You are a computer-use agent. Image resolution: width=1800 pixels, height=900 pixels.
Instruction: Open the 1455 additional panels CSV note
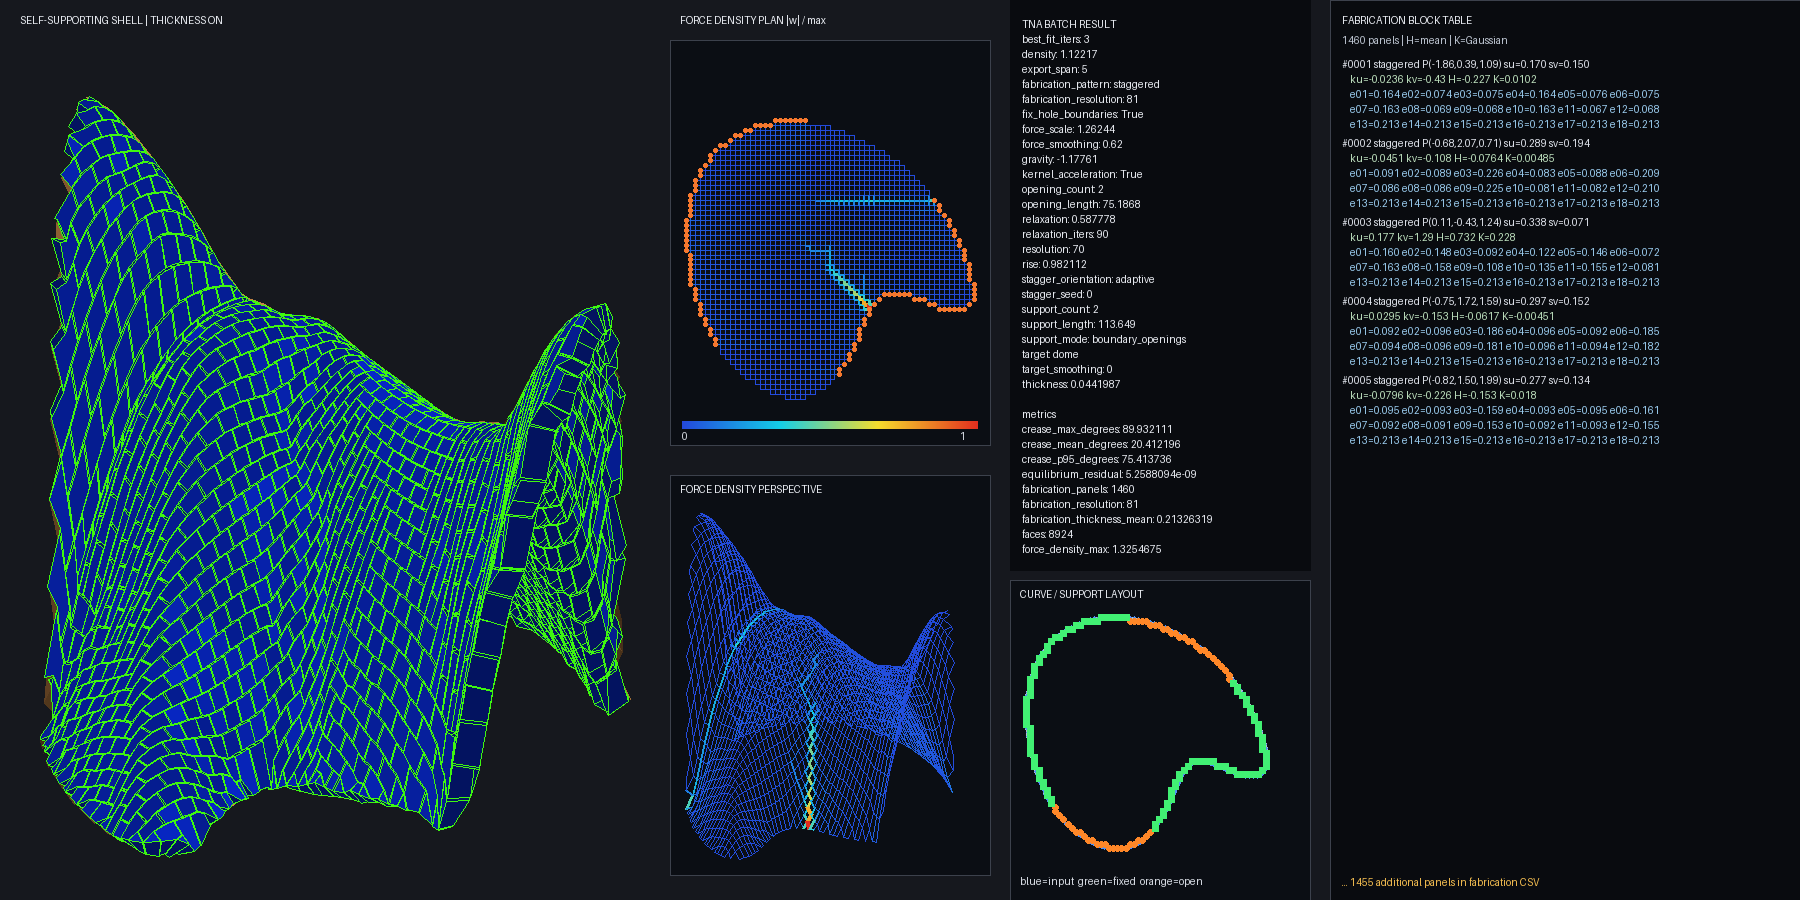1440,882
